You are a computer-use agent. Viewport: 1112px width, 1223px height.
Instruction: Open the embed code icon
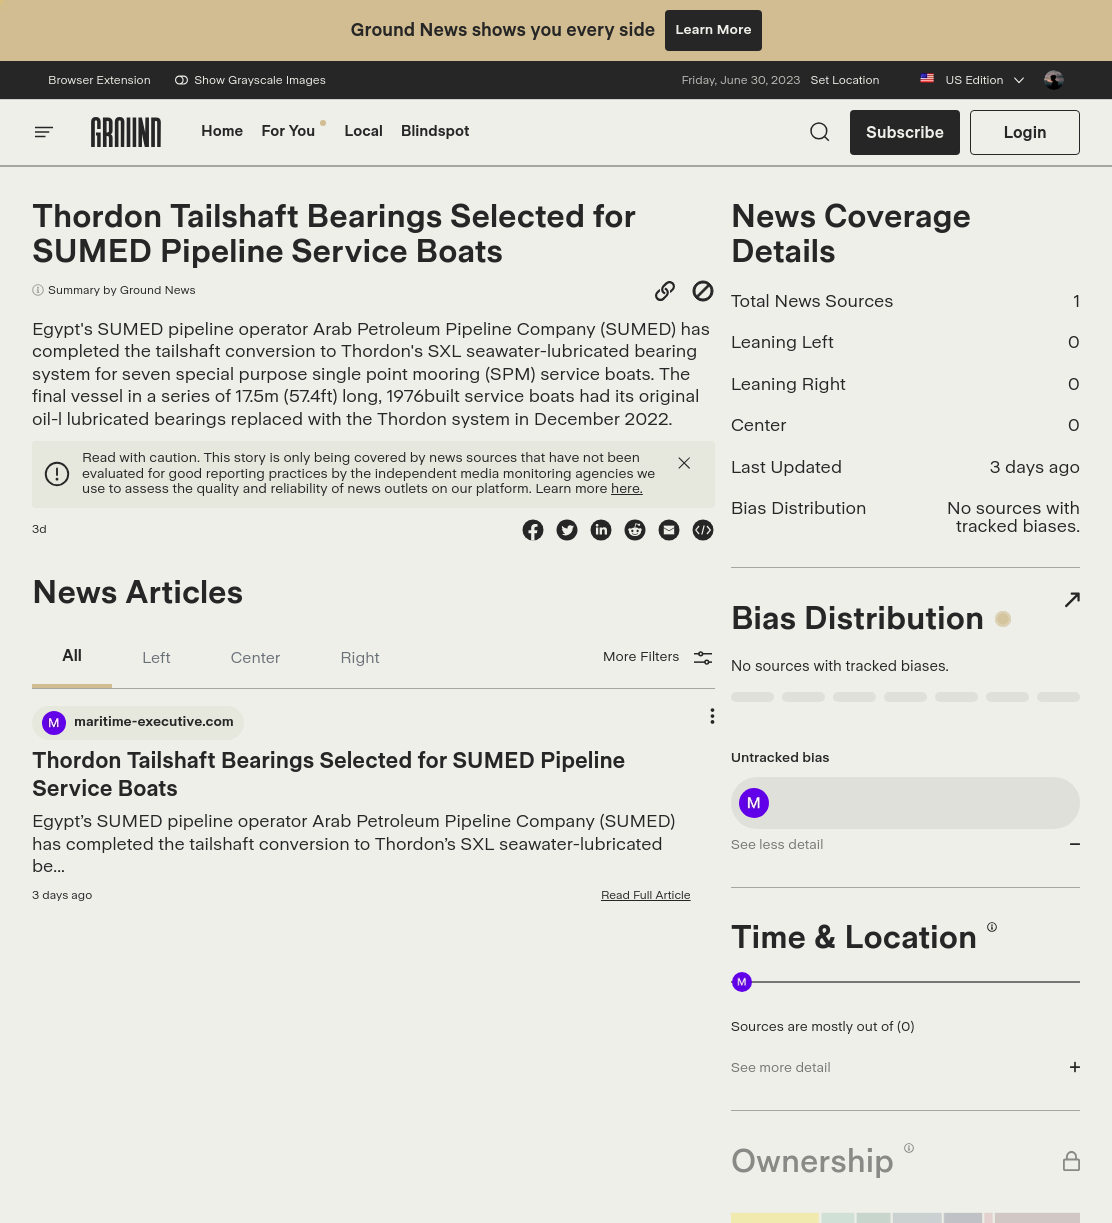click(x=703, y=530)
